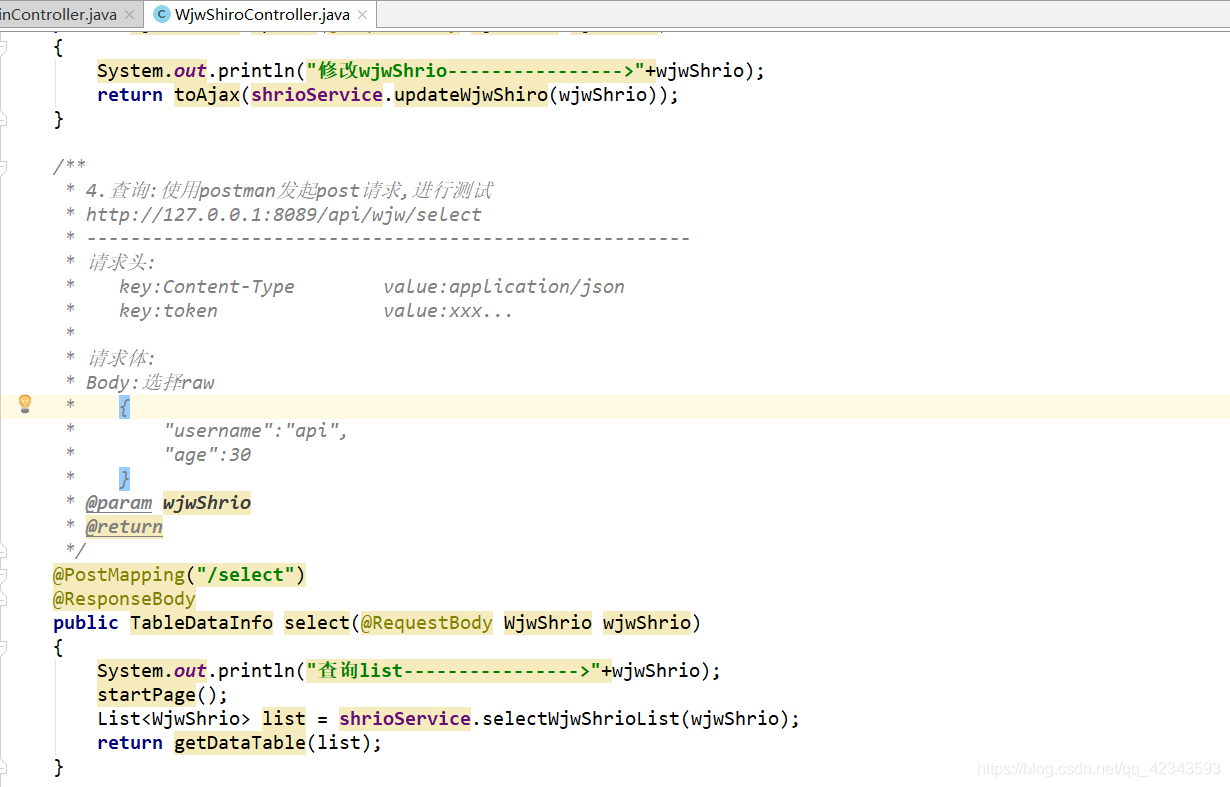Open the yellow lightbulb intention actions

coord(25,403)
